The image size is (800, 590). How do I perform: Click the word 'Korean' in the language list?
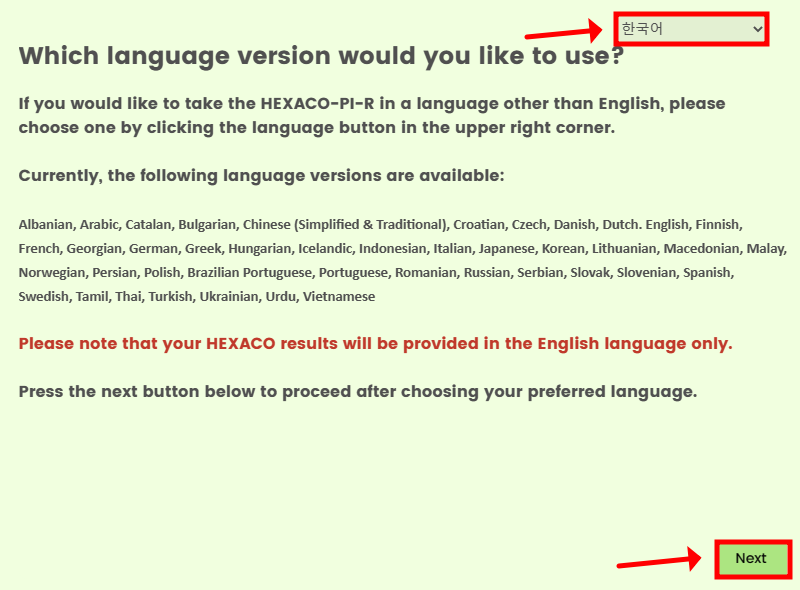[563, 249]
